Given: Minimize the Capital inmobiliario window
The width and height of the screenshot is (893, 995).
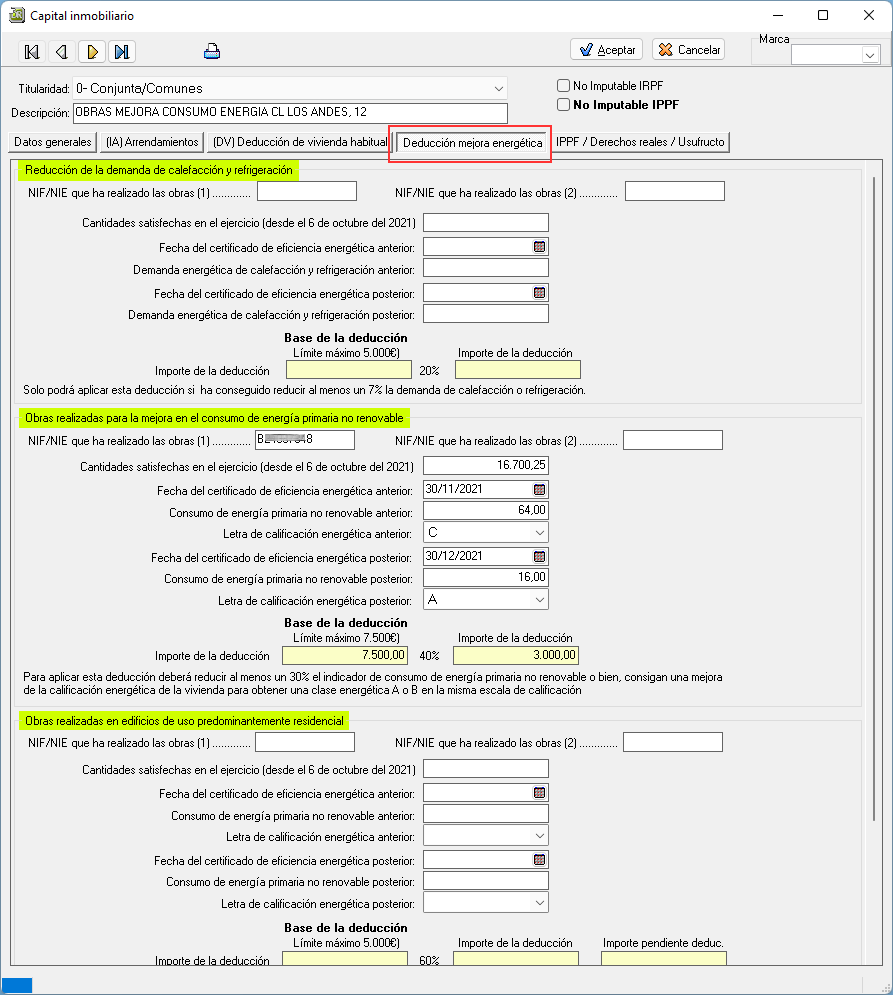Looking at the screenshot, I should tap(778, 15).
